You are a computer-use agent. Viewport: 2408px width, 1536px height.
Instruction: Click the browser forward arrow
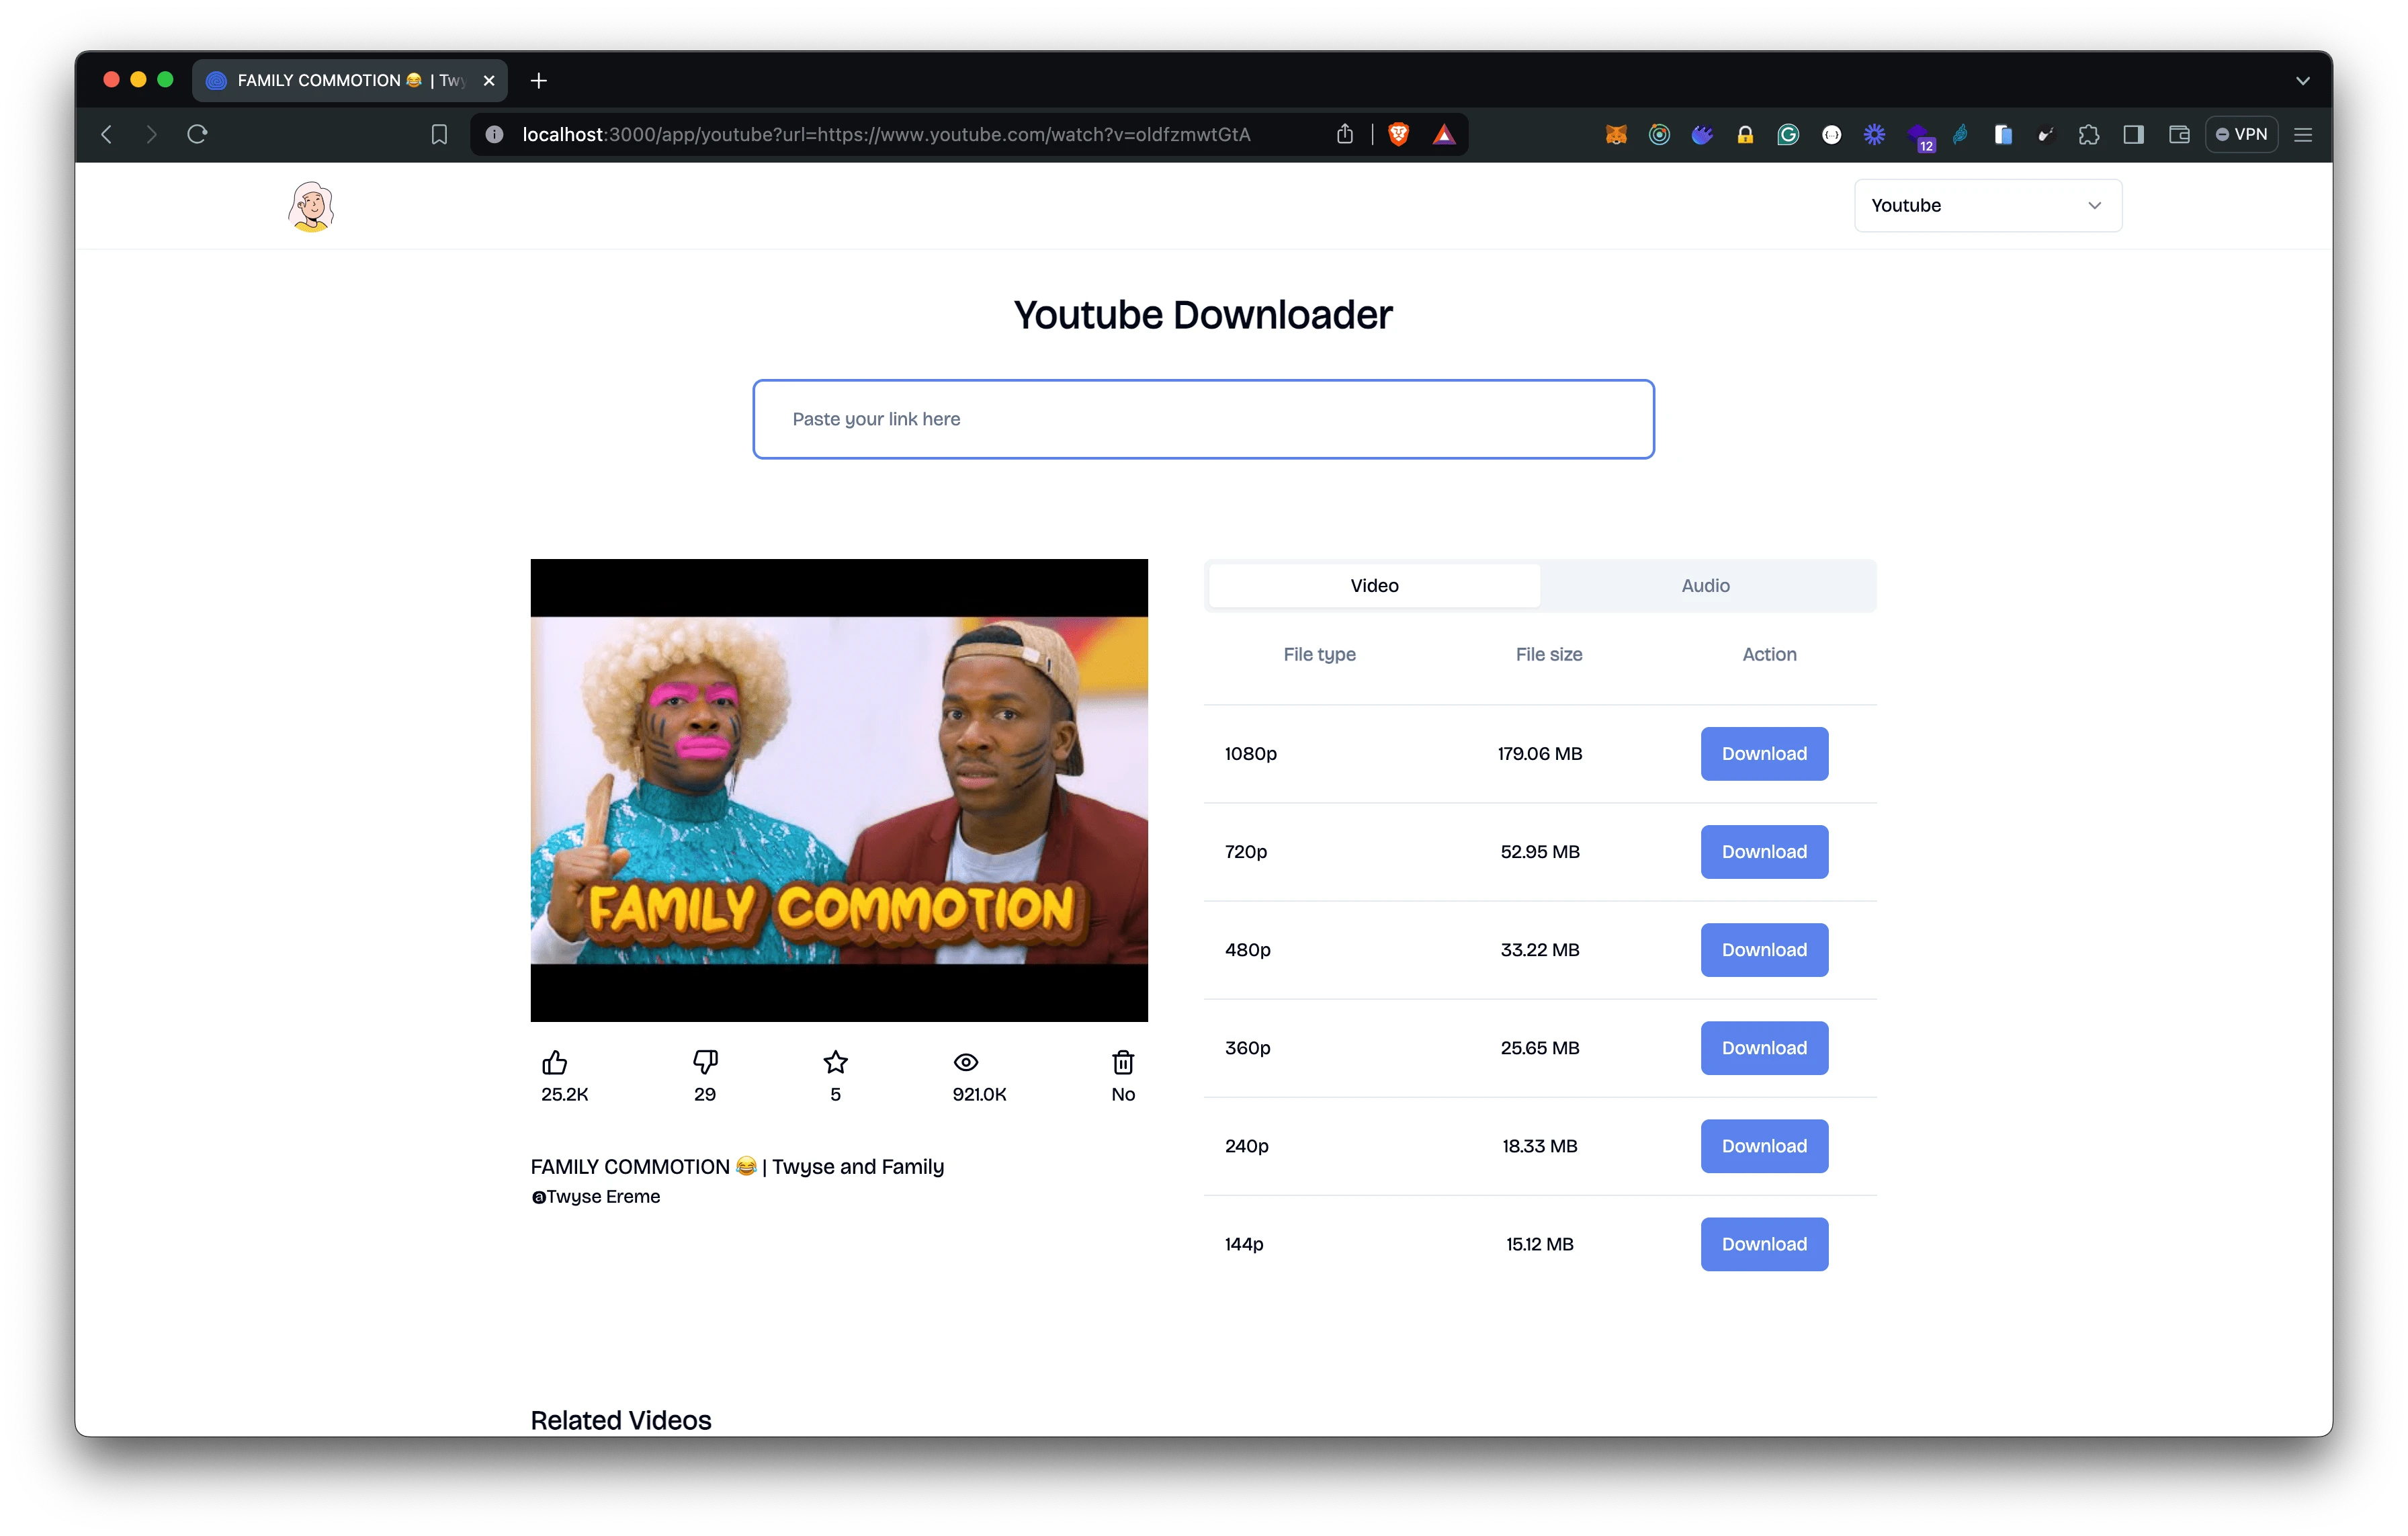pos(151,134)
